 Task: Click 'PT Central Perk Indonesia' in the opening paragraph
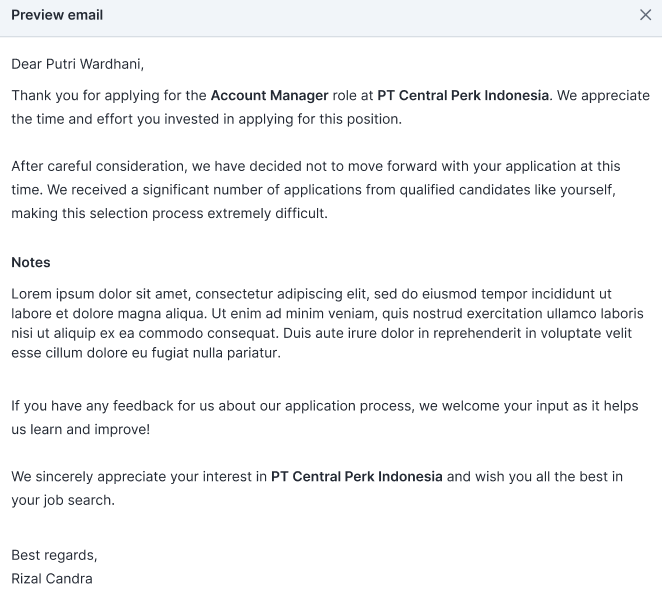[463, 96]
